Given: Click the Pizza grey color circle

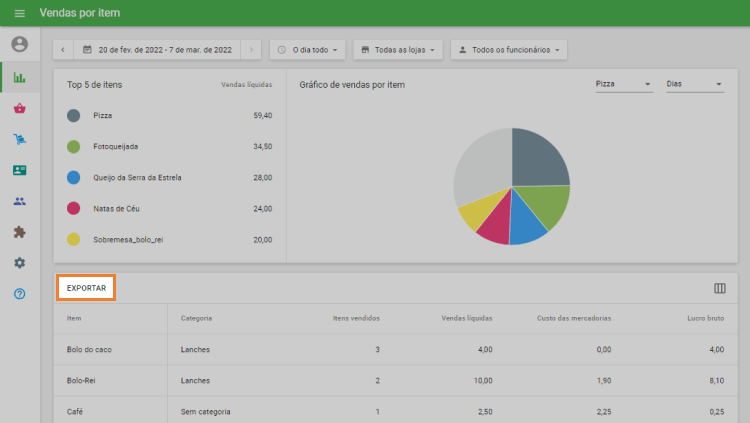Looking at the screenshot, I should pos(73,116).
